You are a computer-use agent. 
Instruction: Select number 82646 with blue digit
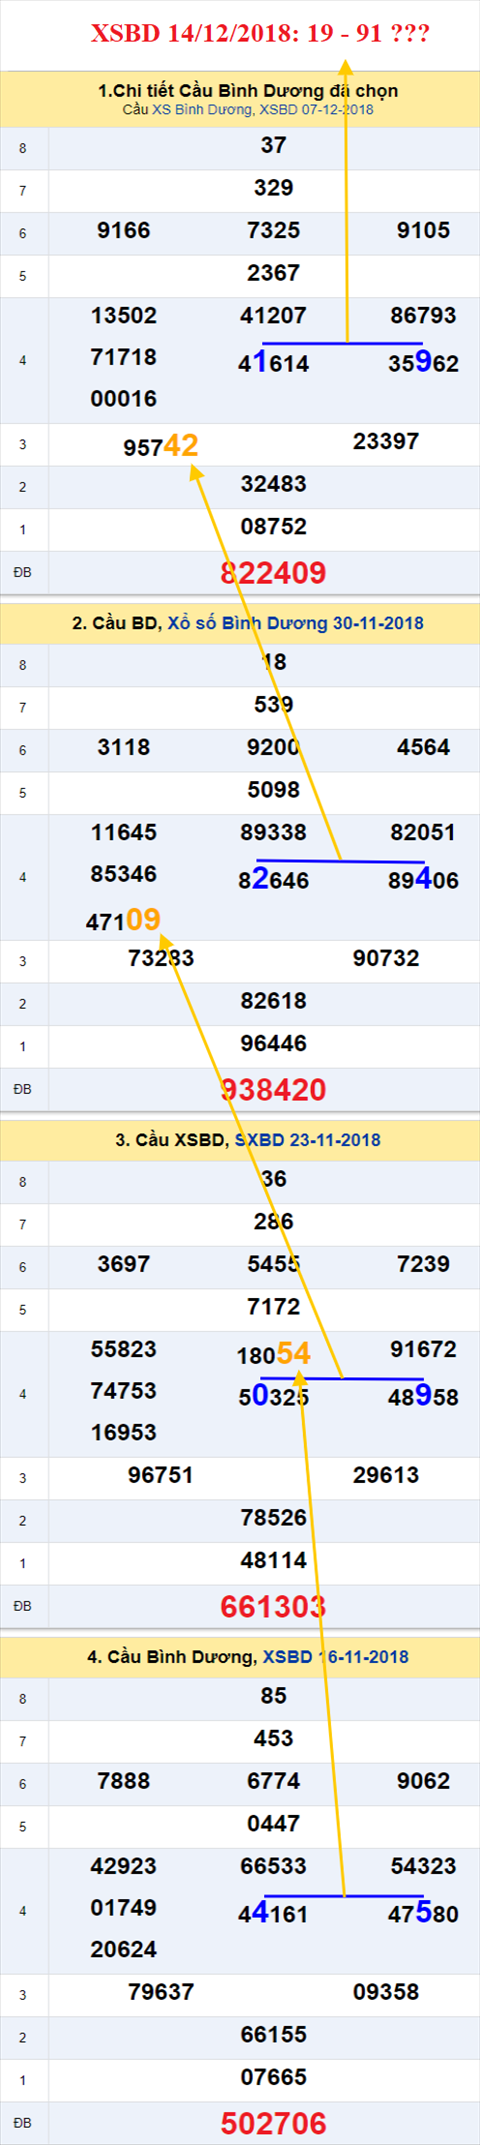coord(273,880)
